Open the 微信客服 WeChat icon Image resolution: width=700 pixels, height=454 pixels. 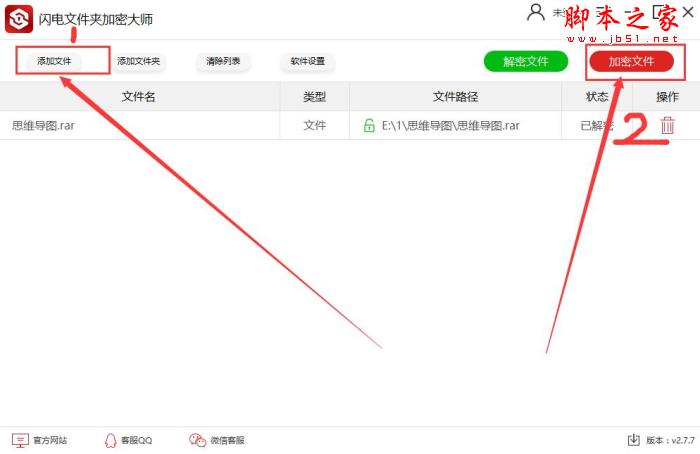coord(197,440)
